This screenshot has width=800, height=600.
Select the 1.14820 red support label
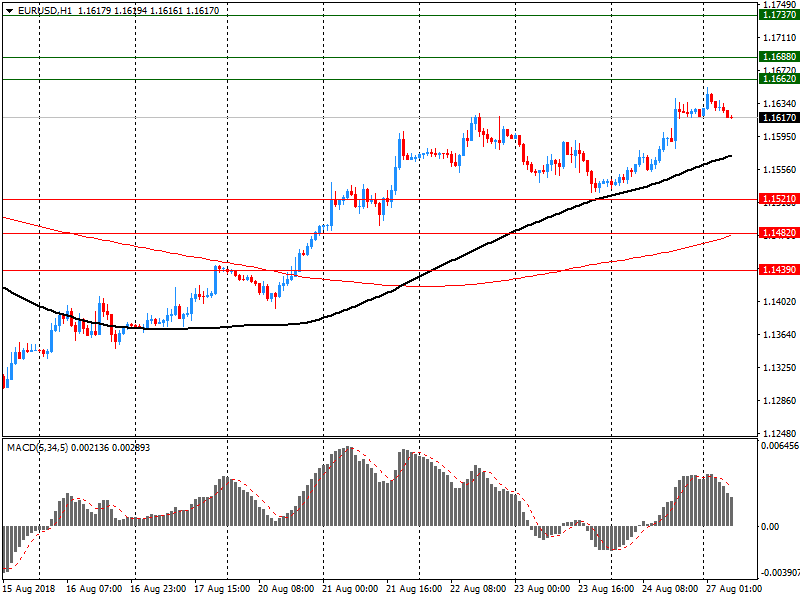(x=779, y=233)
